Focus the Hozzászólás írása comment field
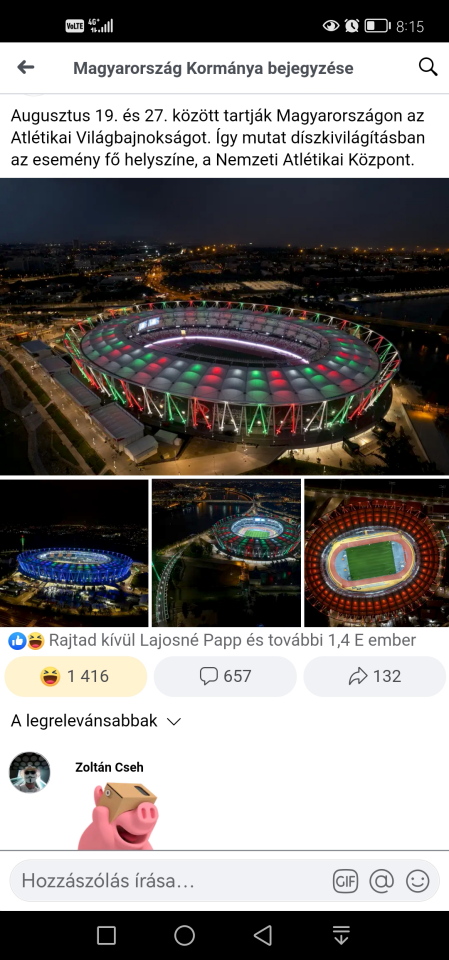This screenshot has height=960, width=449. click(168, 882)
